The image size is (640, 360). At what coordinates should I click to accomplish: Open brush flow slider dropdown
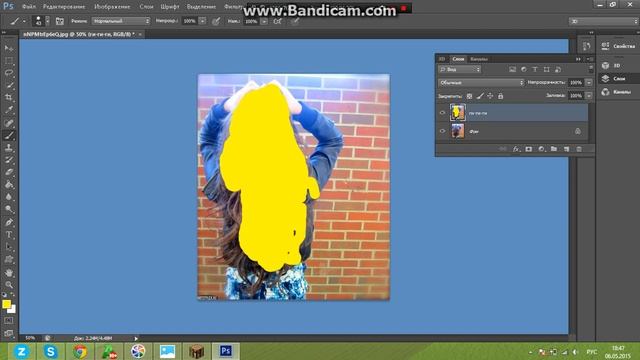pyautogui.click(x=264, y=21)
